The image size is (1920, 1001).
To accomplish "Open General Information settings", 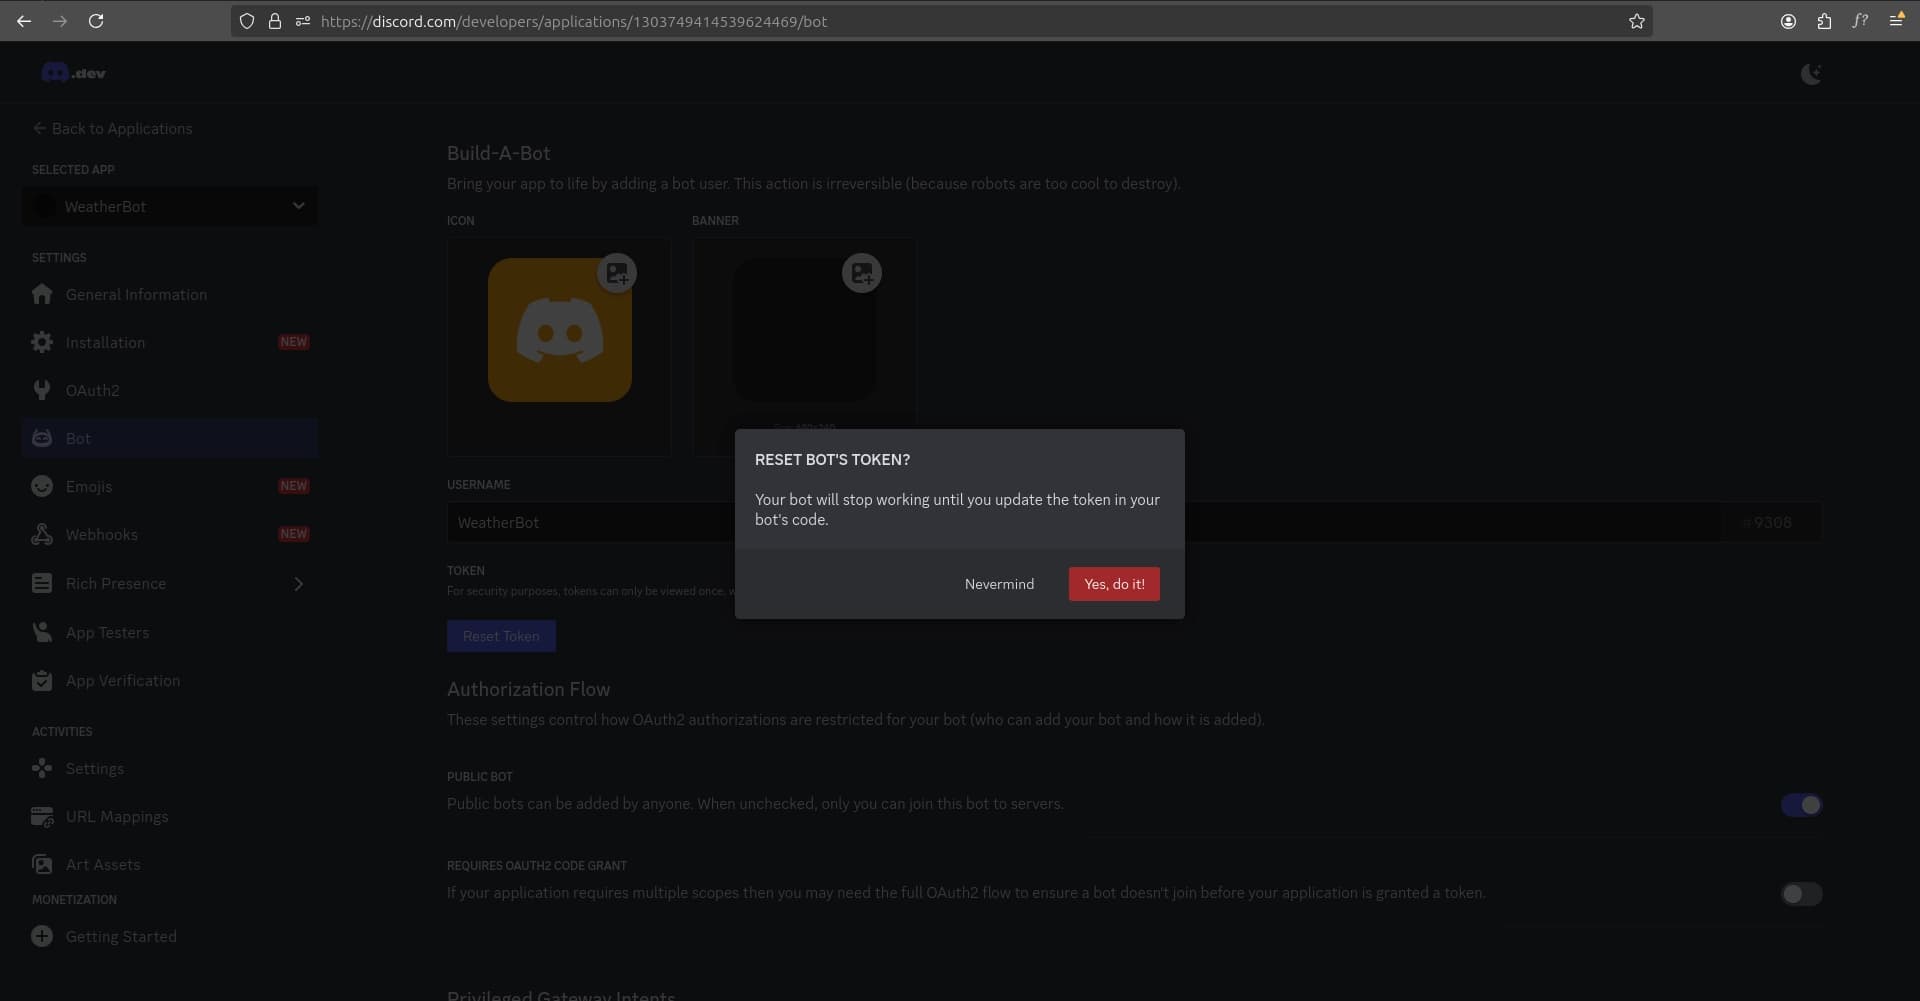I will (170, 294).
